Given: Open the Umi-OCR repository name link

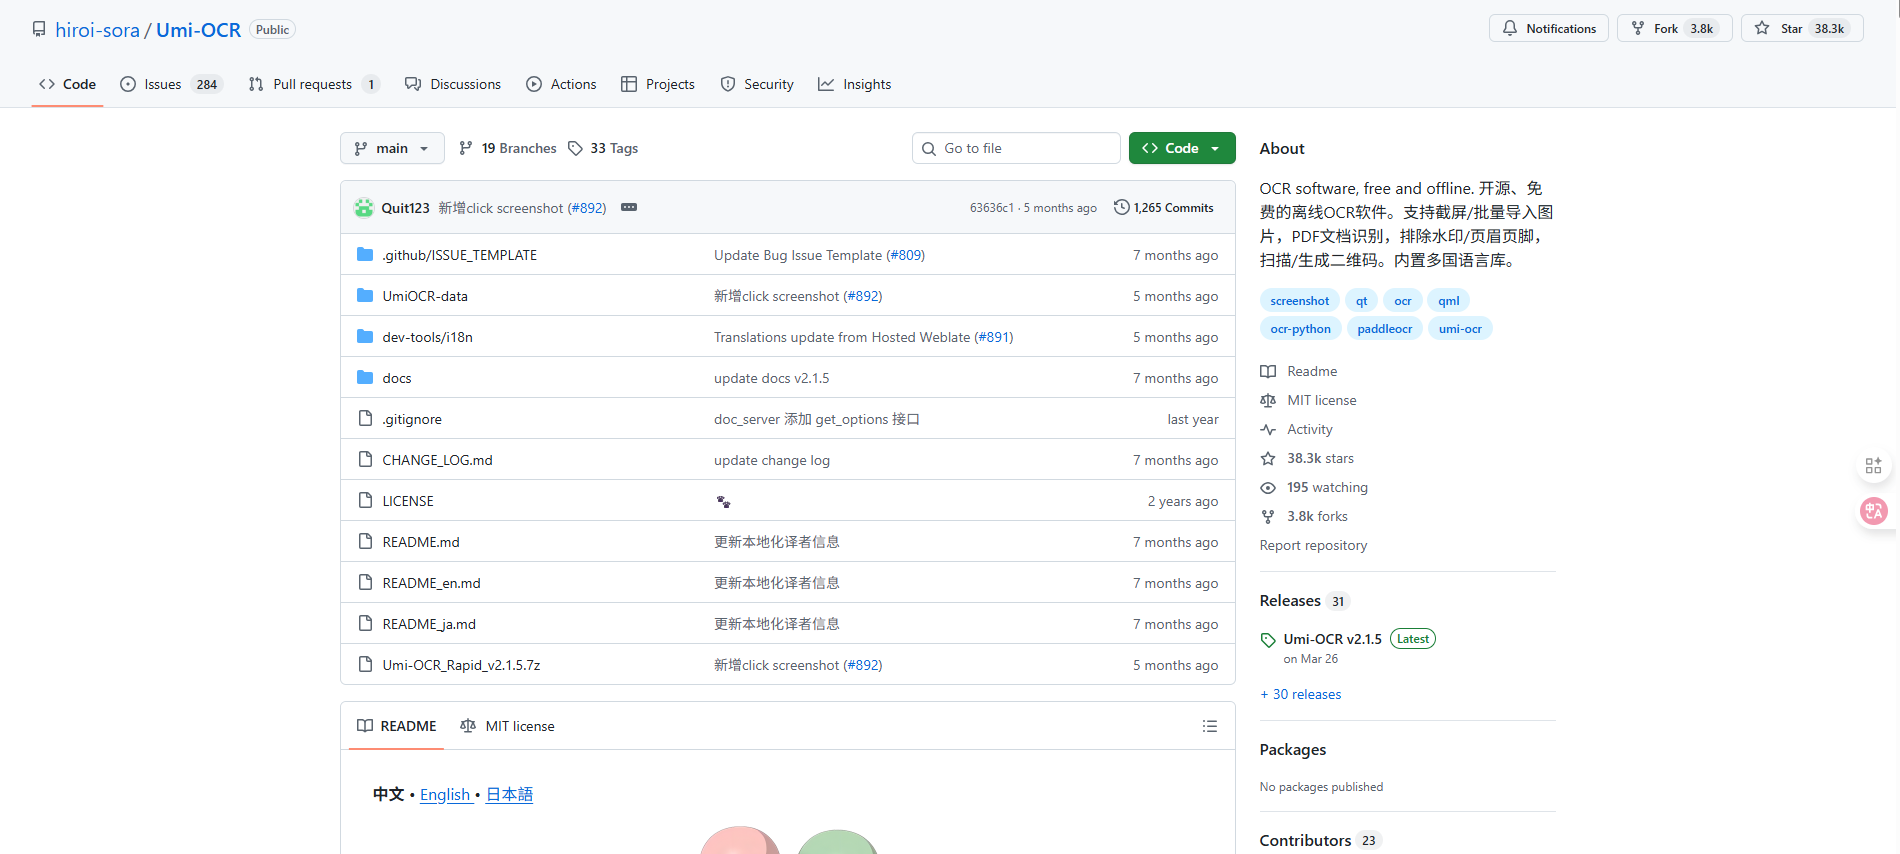Looking at the screenshot, I should tap(198, 30).
